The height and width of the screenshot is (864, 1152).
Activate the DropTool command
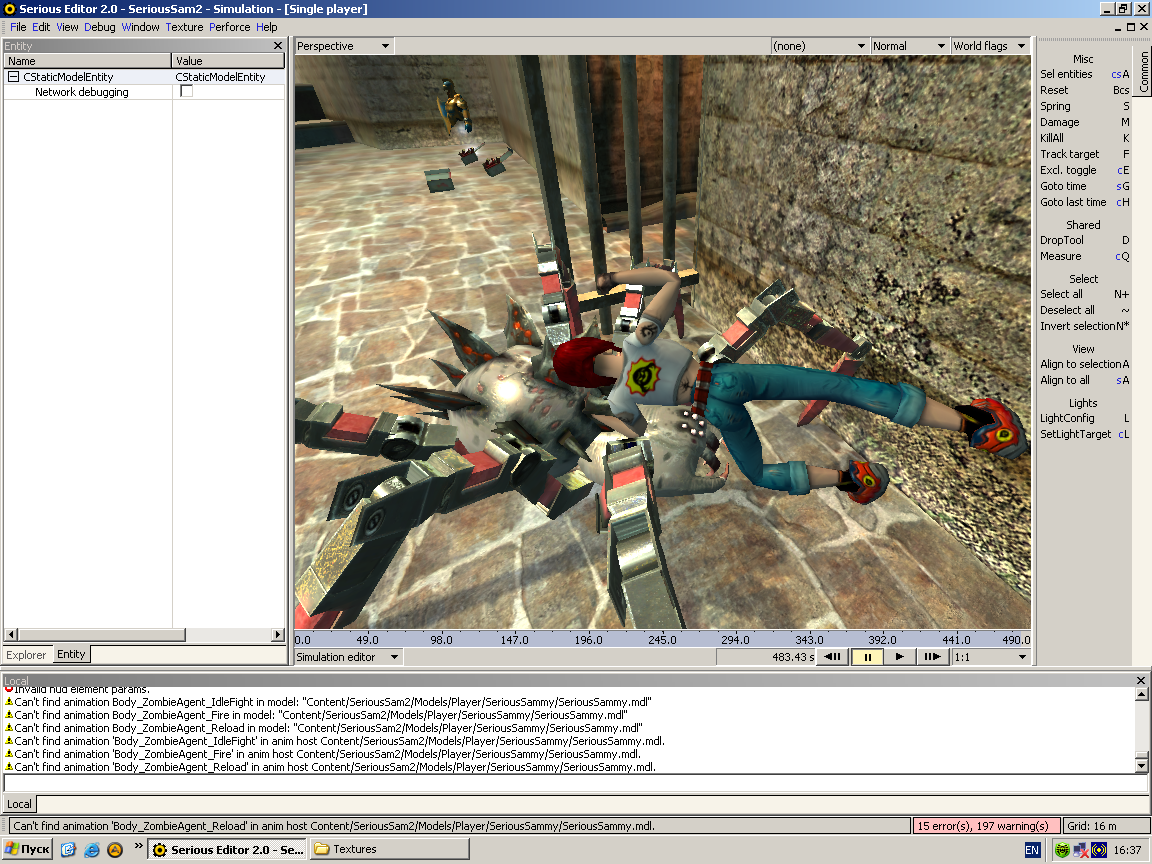coord(1084,240)
